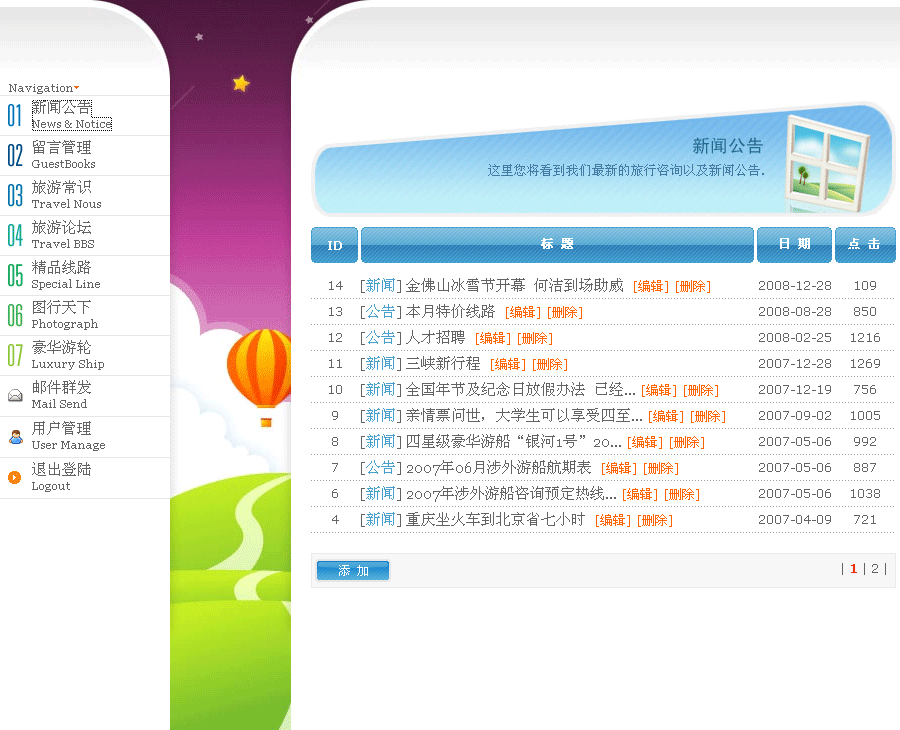Edit the 人才招聘 notice
This screenshot has width=900, height=730.
click(493, 339)
